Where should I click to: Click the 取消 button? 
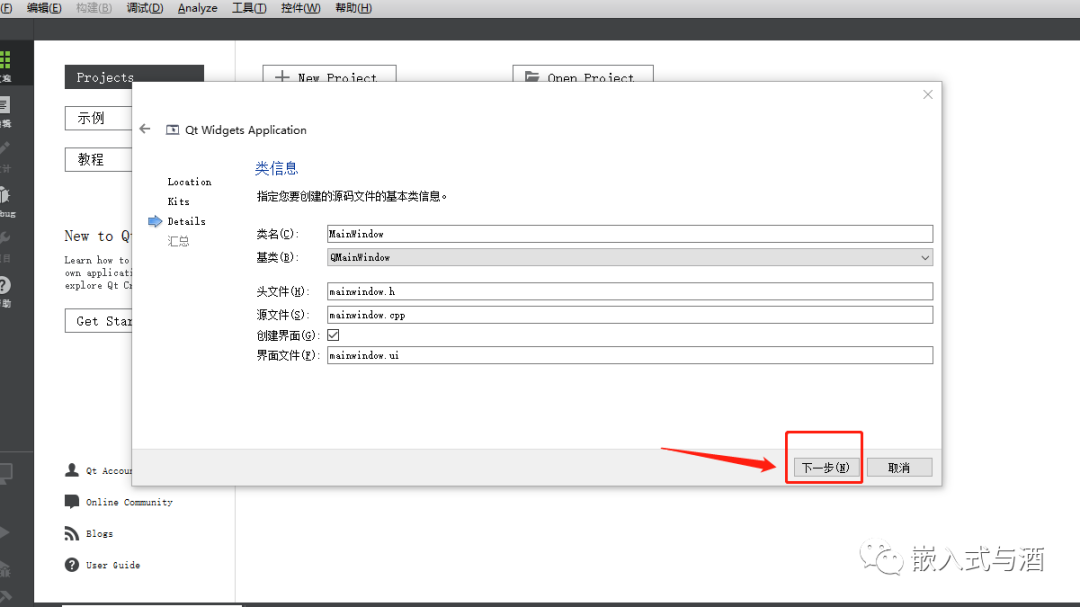point(899,468)
